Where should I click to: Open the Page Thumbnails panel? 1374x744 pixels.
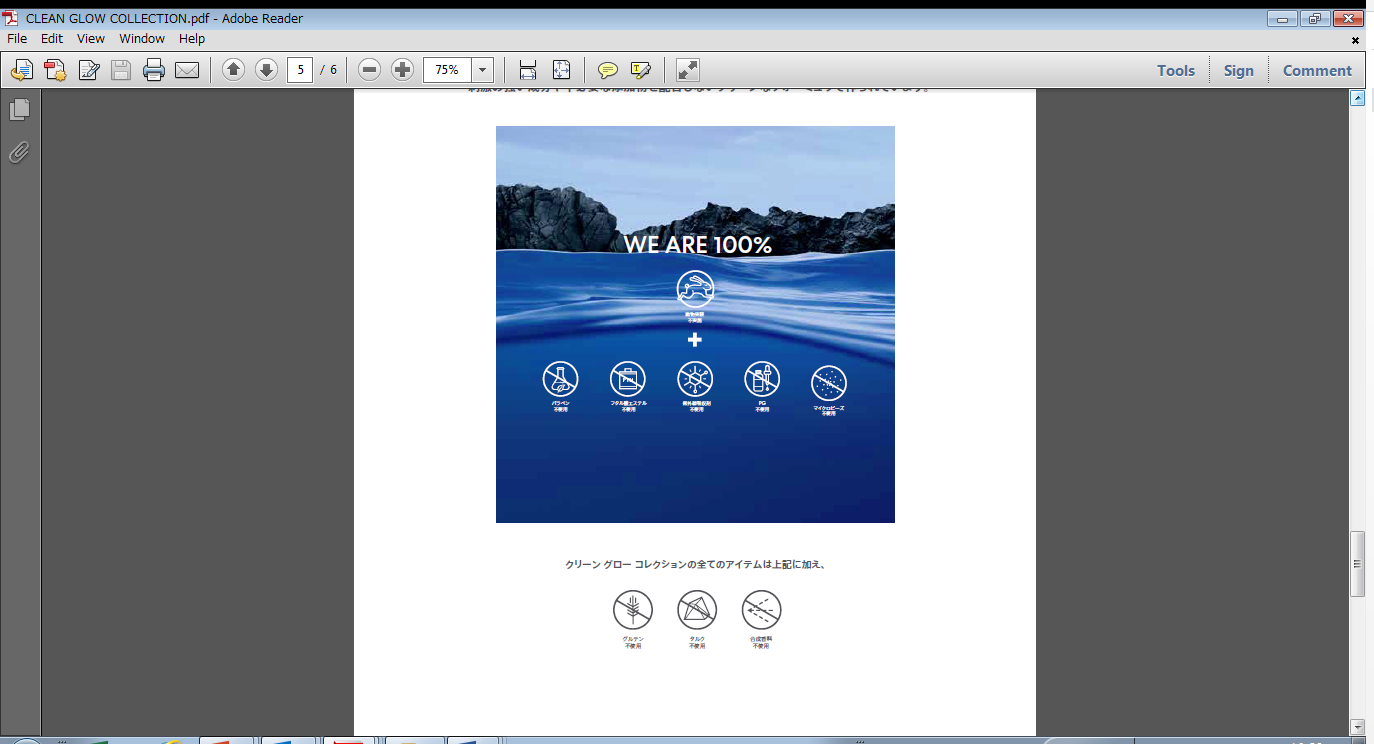pos(20,109)
